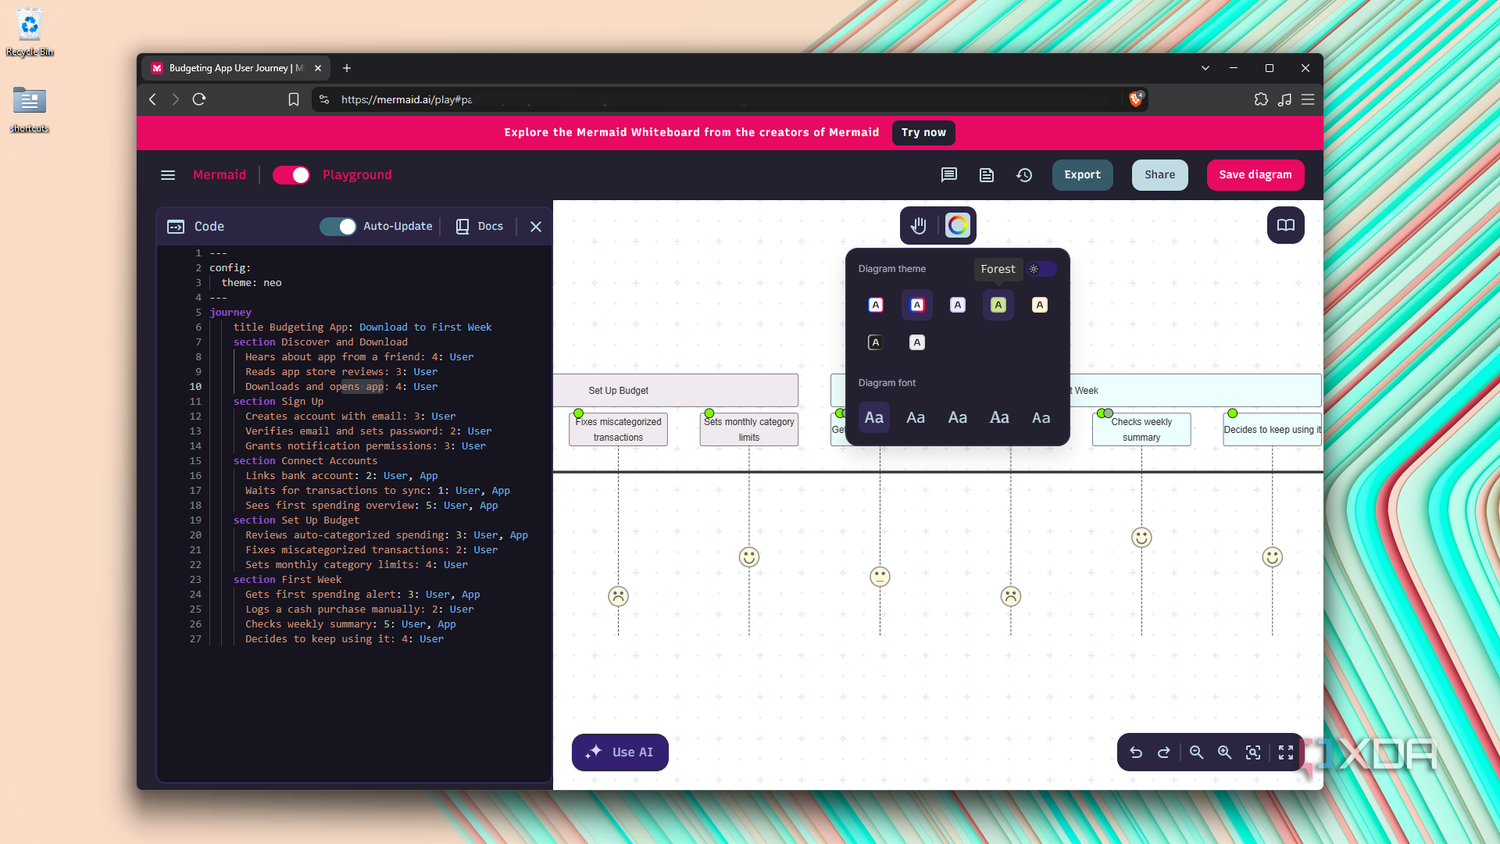Zoom in on the diagram
Screen dimensions: 1500x844
tap(1224, 752)
